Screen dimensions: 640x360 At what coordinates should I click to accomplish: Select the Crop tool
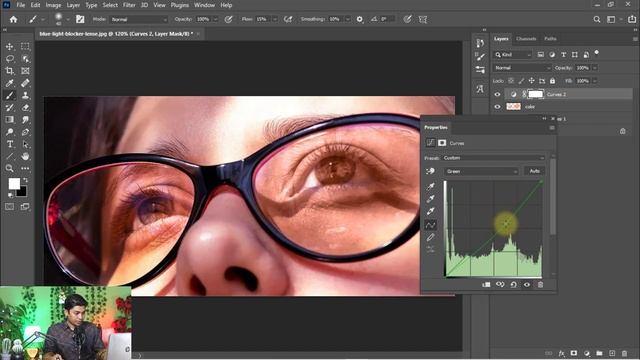(x=9, y=71)
